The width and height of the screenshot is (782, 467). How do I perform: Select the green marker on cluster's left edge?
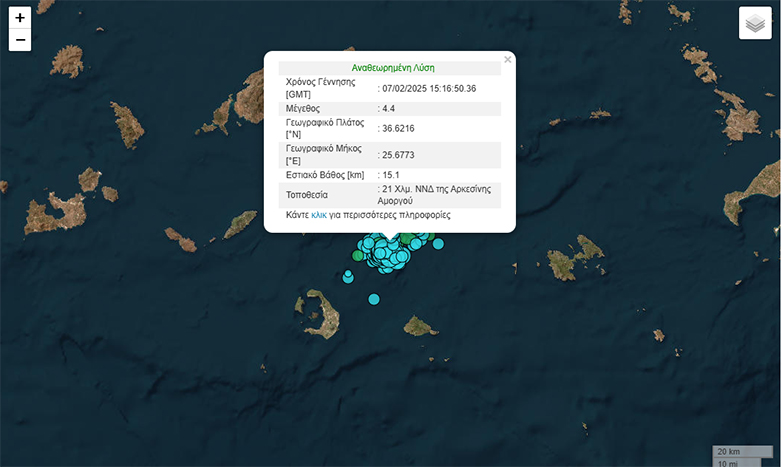(x=358, y=255)
